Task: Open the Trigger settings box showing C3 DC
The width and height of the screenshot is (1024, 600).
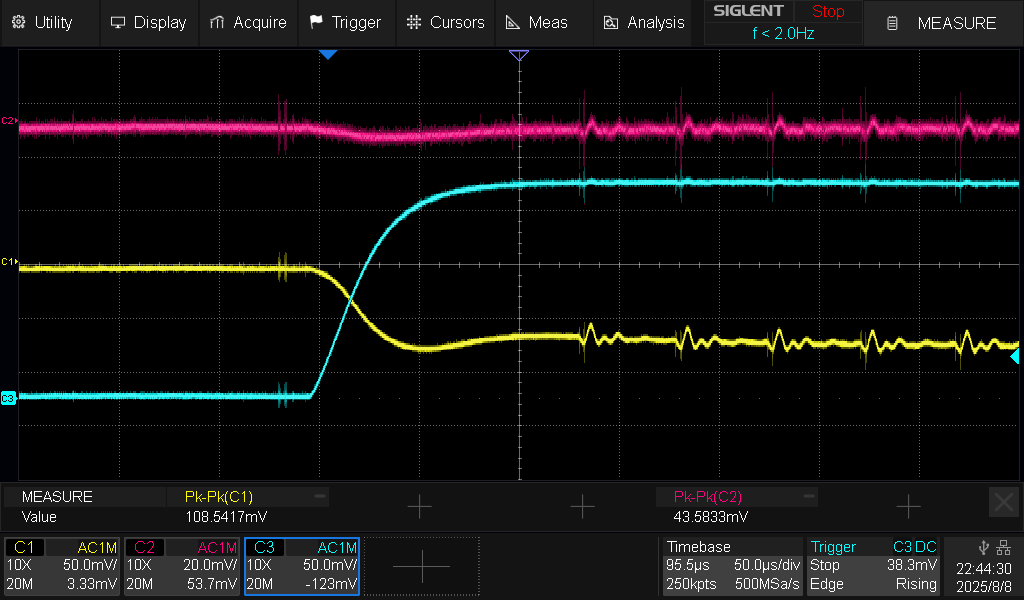Action: [x=873, y=566]
